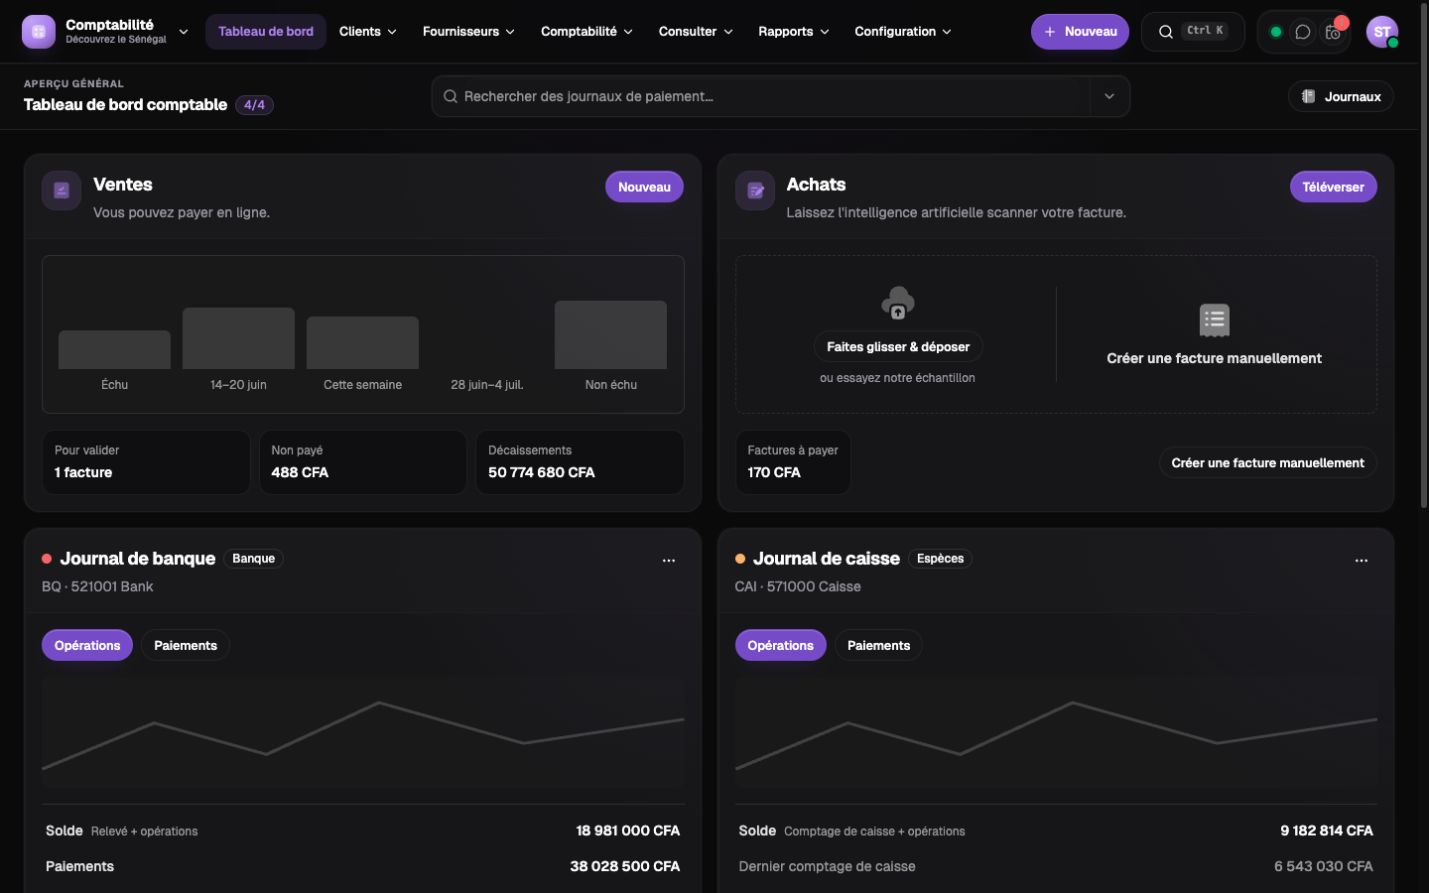Image resolution: width=1429 pixels, height=893 pixels.
Task: Expand the Comptabilité app switcher chevron
Action: click(183, 32)
